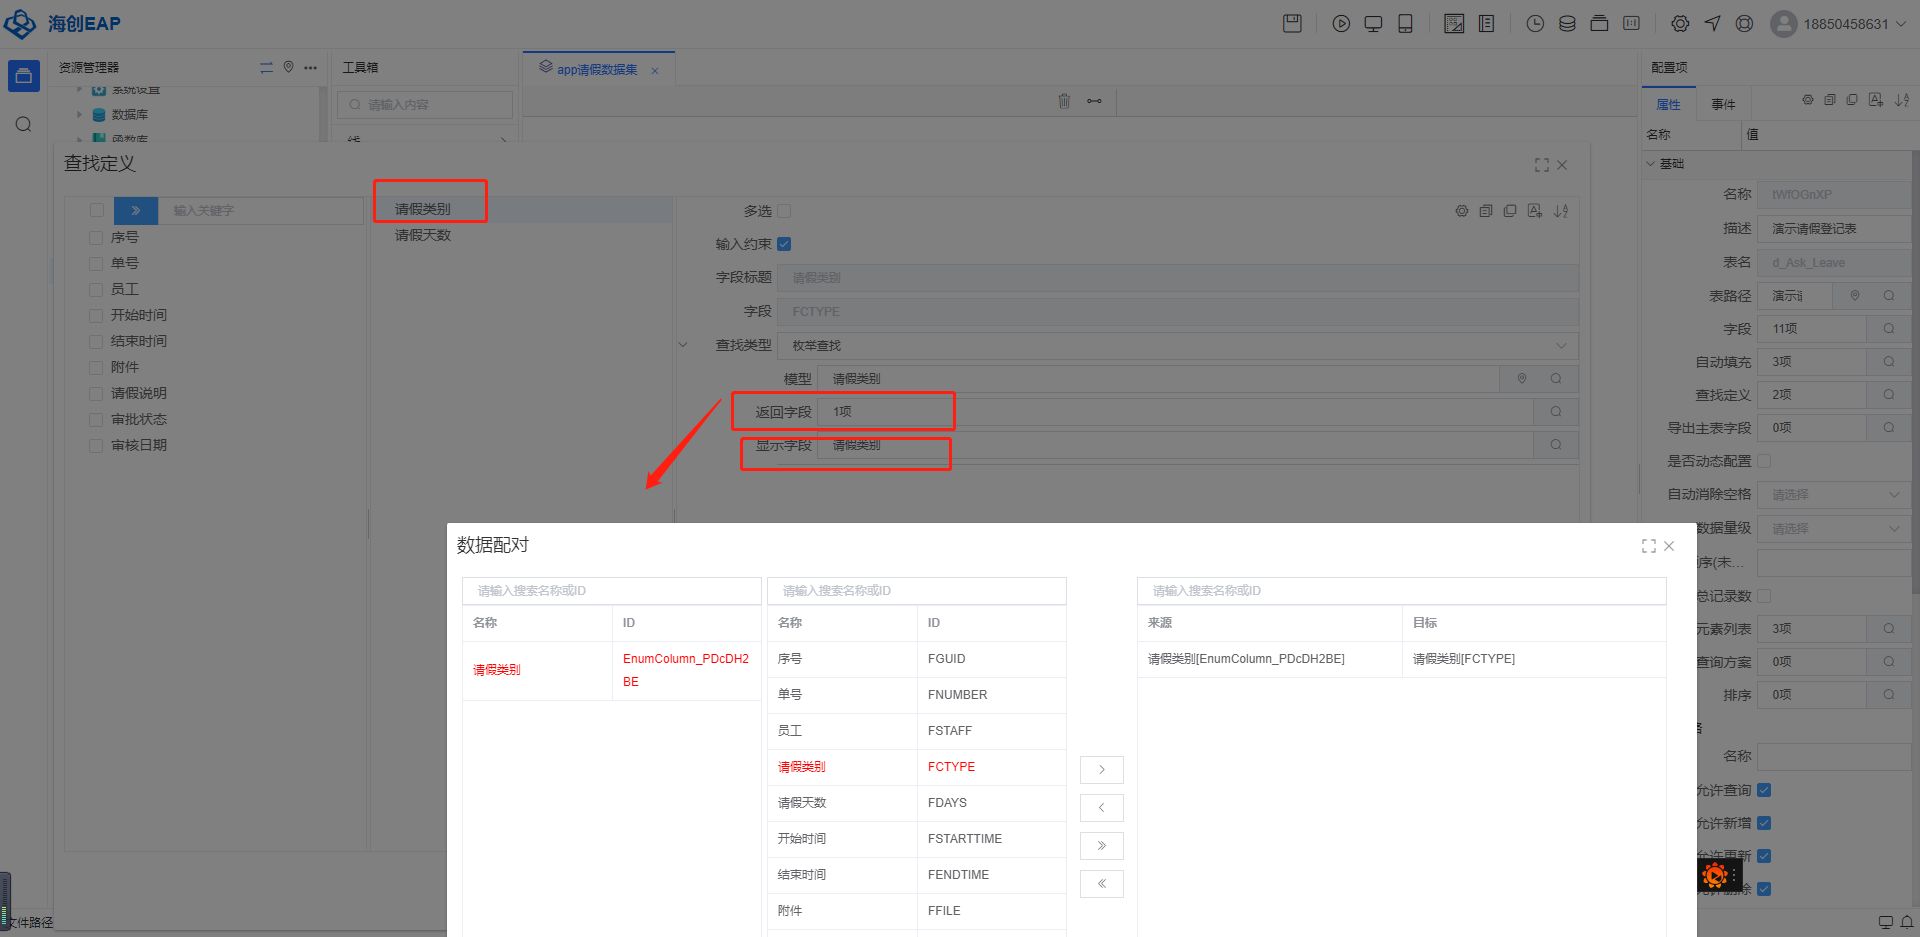
Task: Select the 请假天数 FDAYS row in the table
Action: point(915,803)
